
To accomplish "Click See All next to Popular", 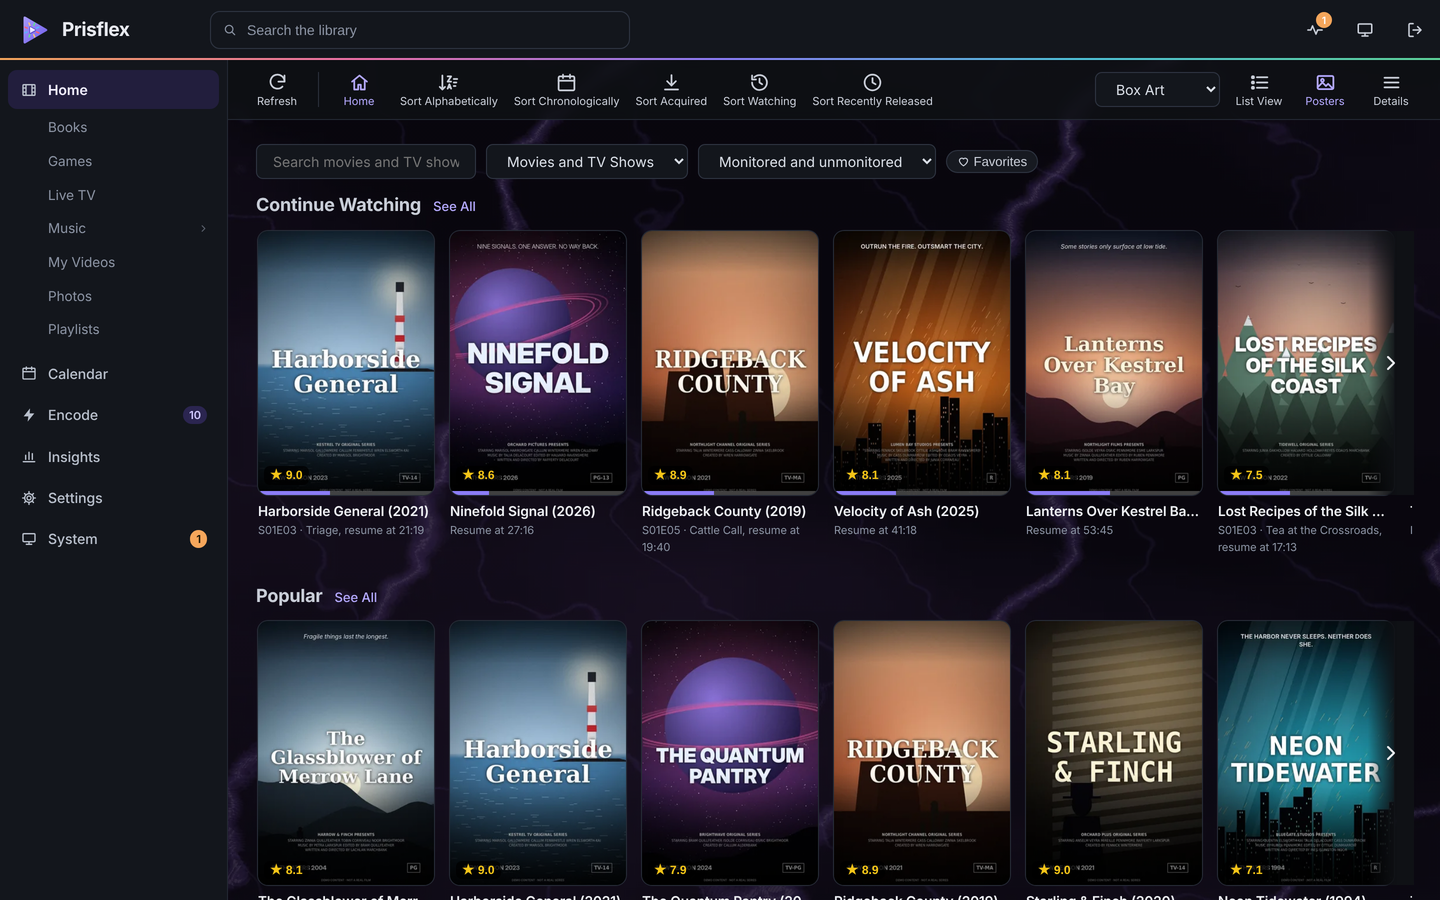I will (x=356, y=597).
